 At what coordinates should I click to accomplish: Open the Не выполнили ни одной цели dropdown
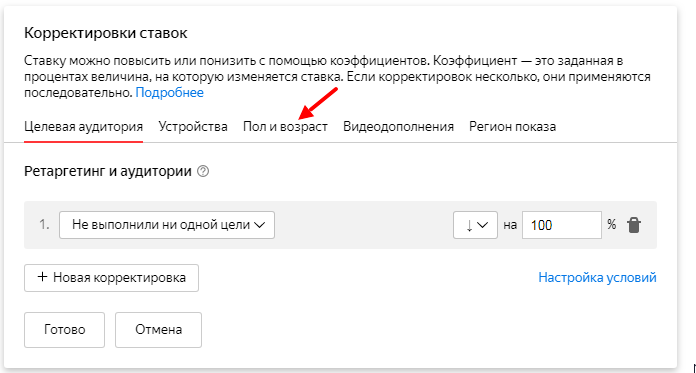coord(166,225)
